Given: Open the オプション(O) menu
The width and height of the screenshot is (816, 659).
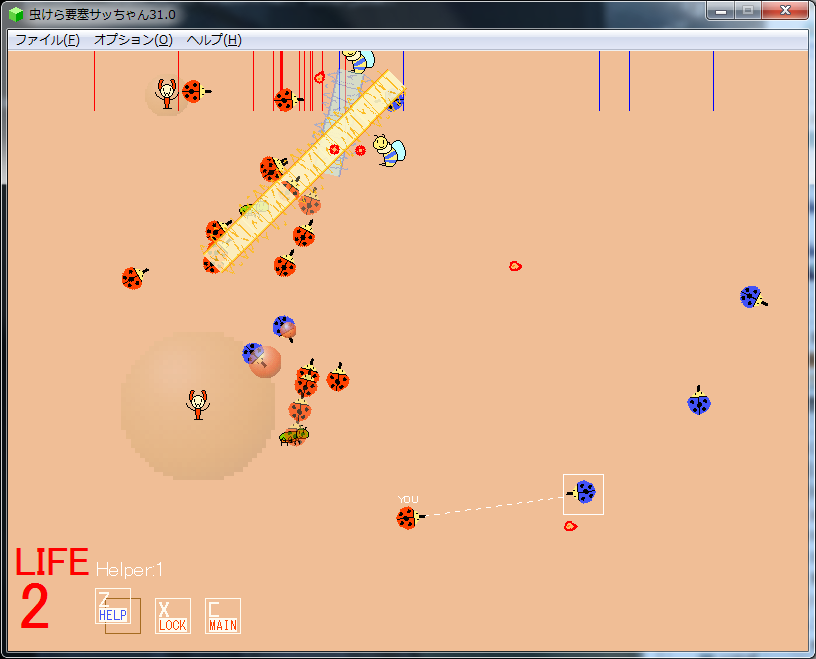Looking at the screenshot, I should coord(133,40).
